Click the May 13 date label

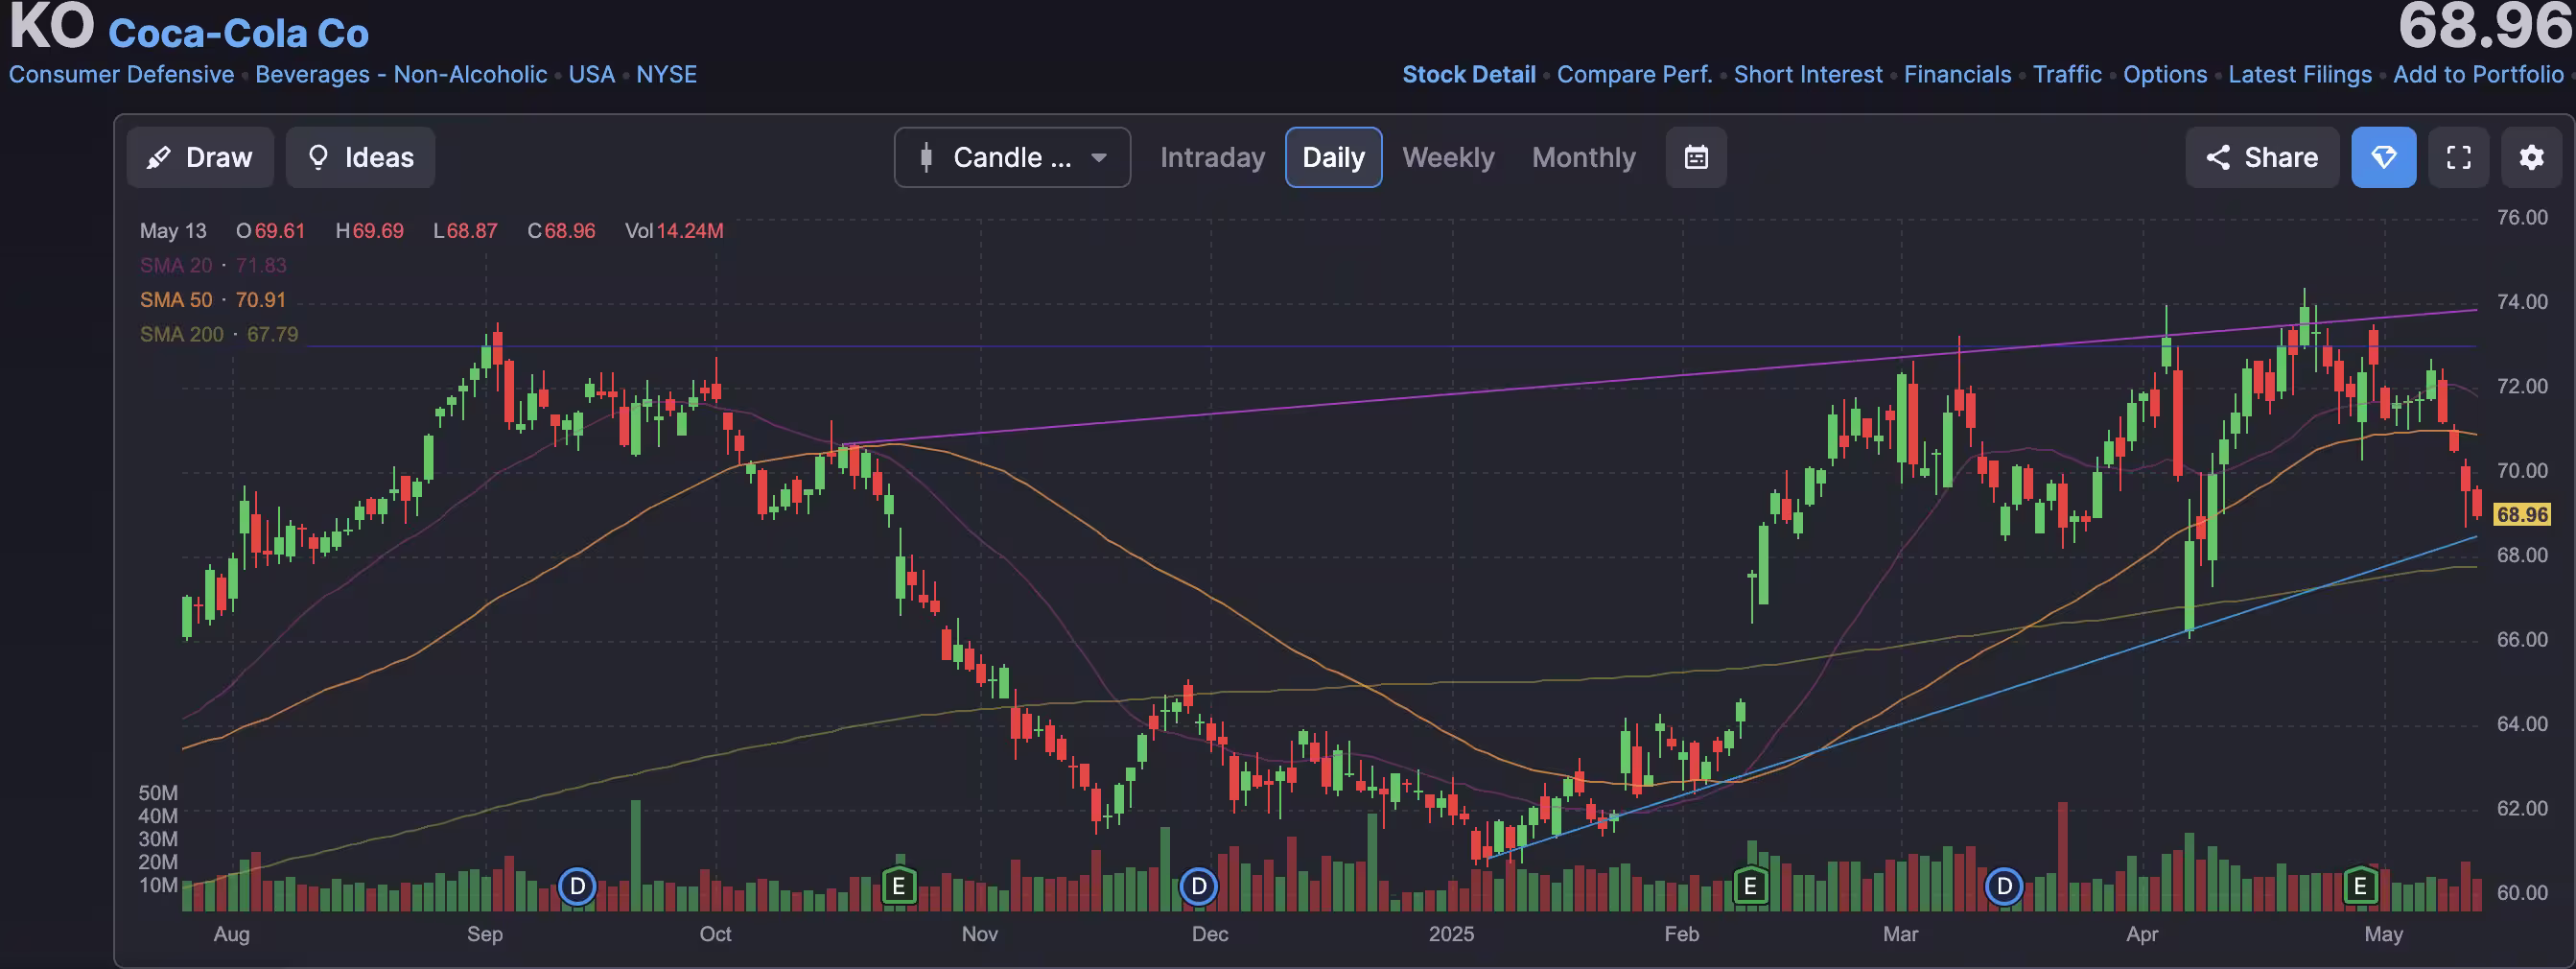(x=173, y=231)
